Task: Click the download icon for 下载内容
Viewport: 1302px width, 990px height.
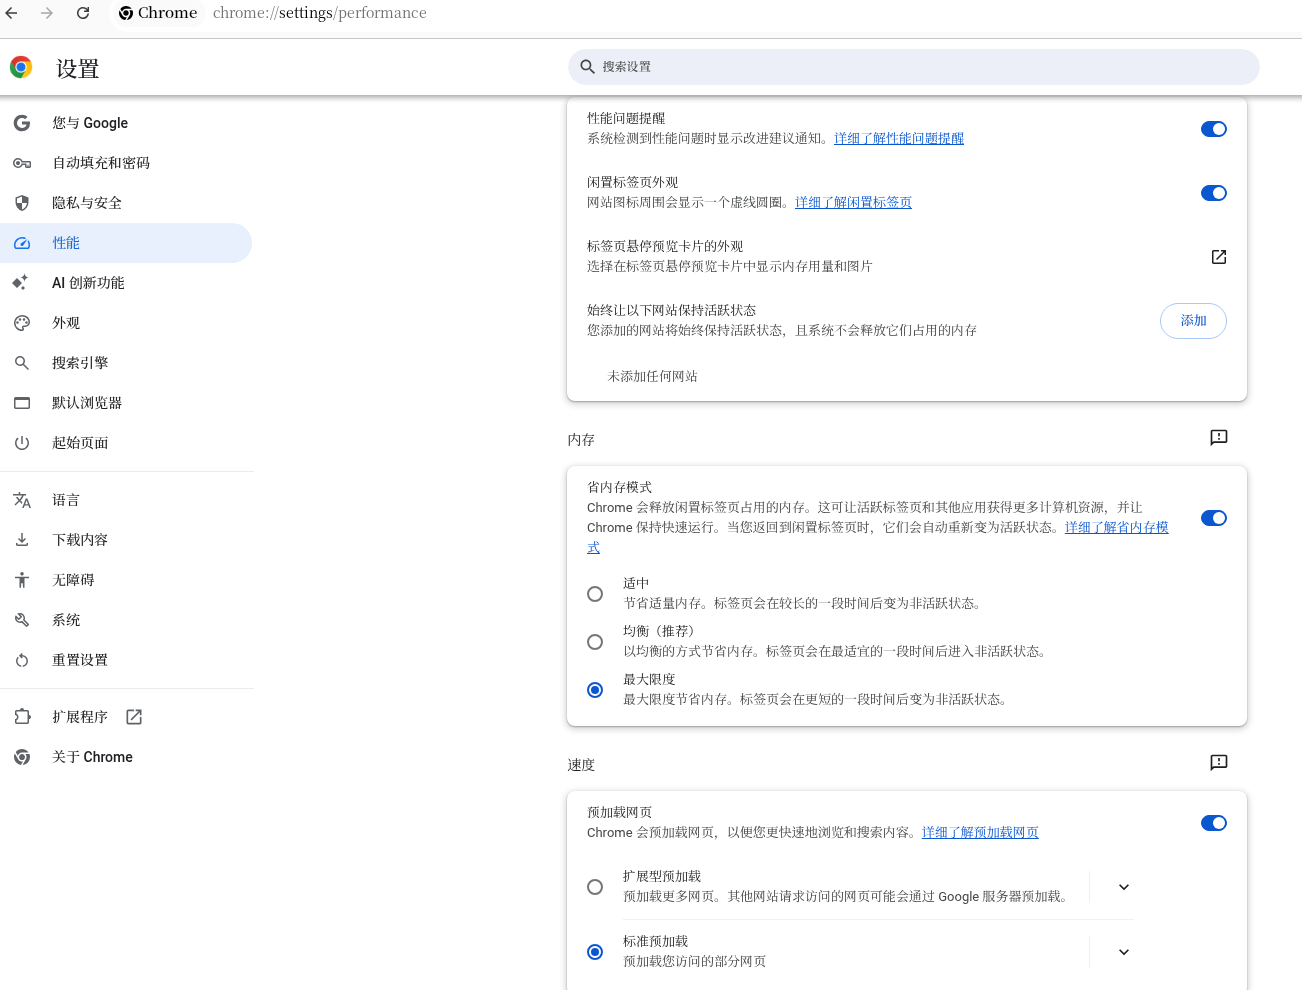Action: (22, 540)
